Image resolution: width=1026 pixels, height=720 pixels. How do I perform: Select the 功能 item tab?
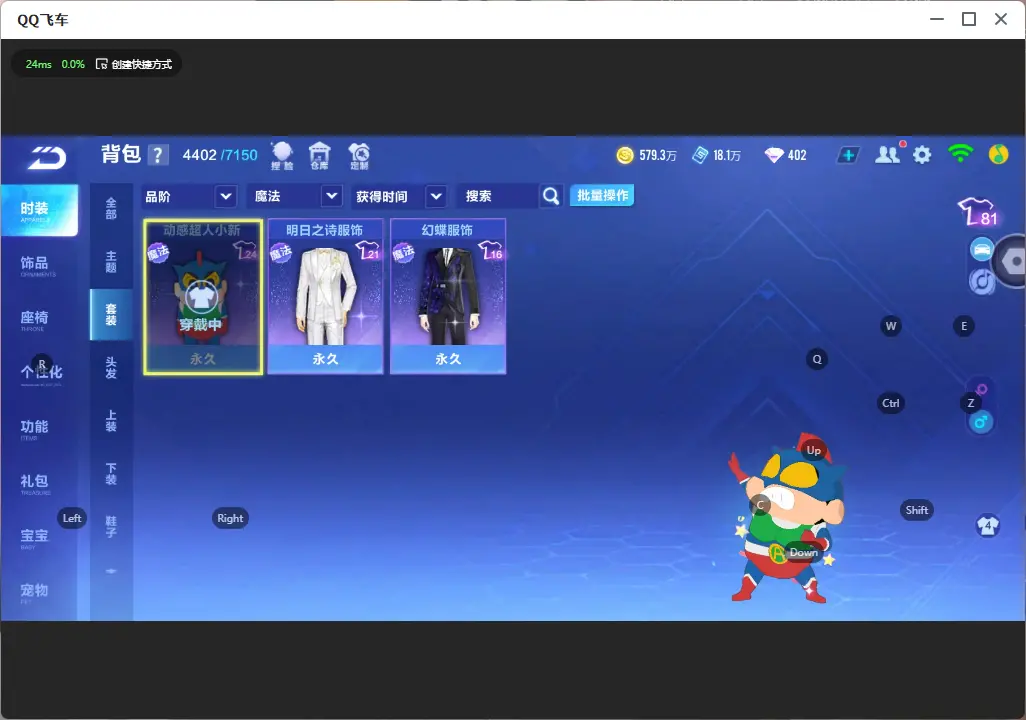(x=35, y=428)
